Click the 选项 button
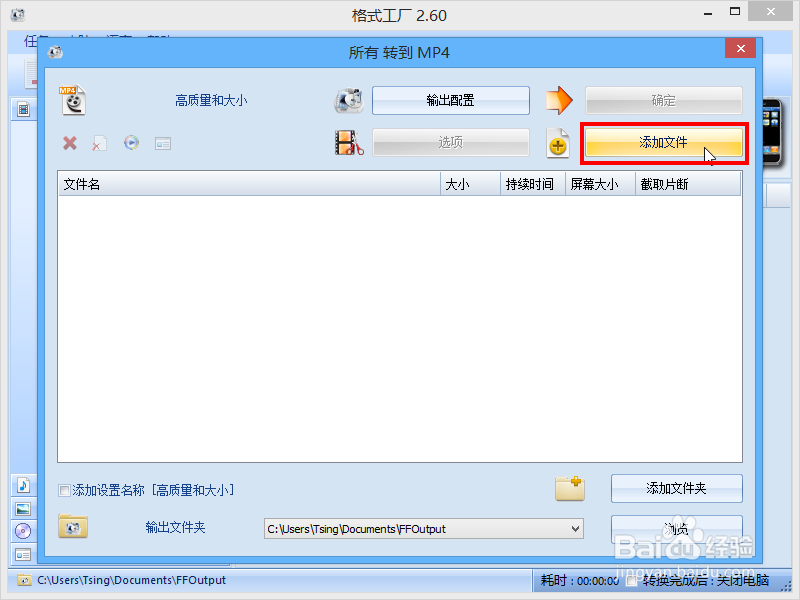The image size is (800, 600). click(451, 142)
